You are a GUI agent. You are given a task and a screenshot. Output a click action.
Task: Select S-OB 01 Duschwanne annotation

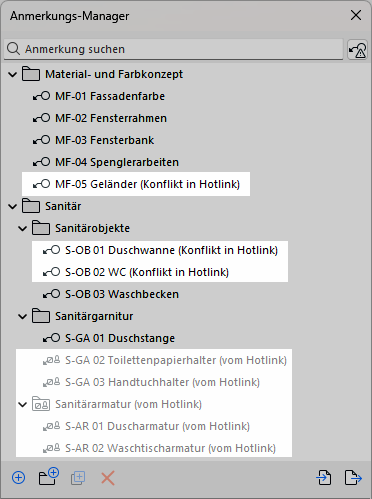click(160, 250)
